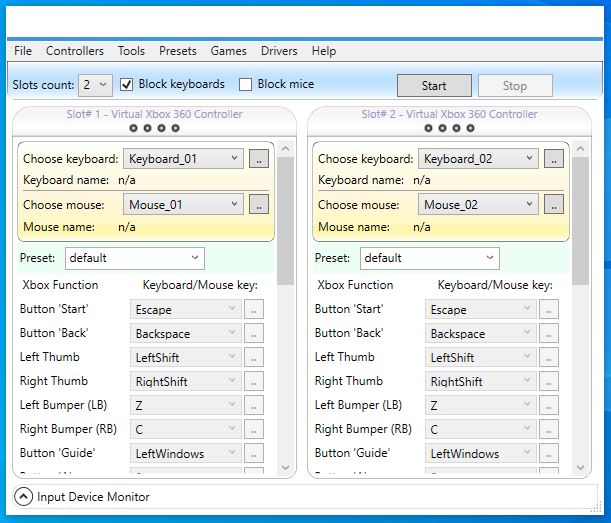Click Slot 2 scrollbar down arrow

pos(582,468)
